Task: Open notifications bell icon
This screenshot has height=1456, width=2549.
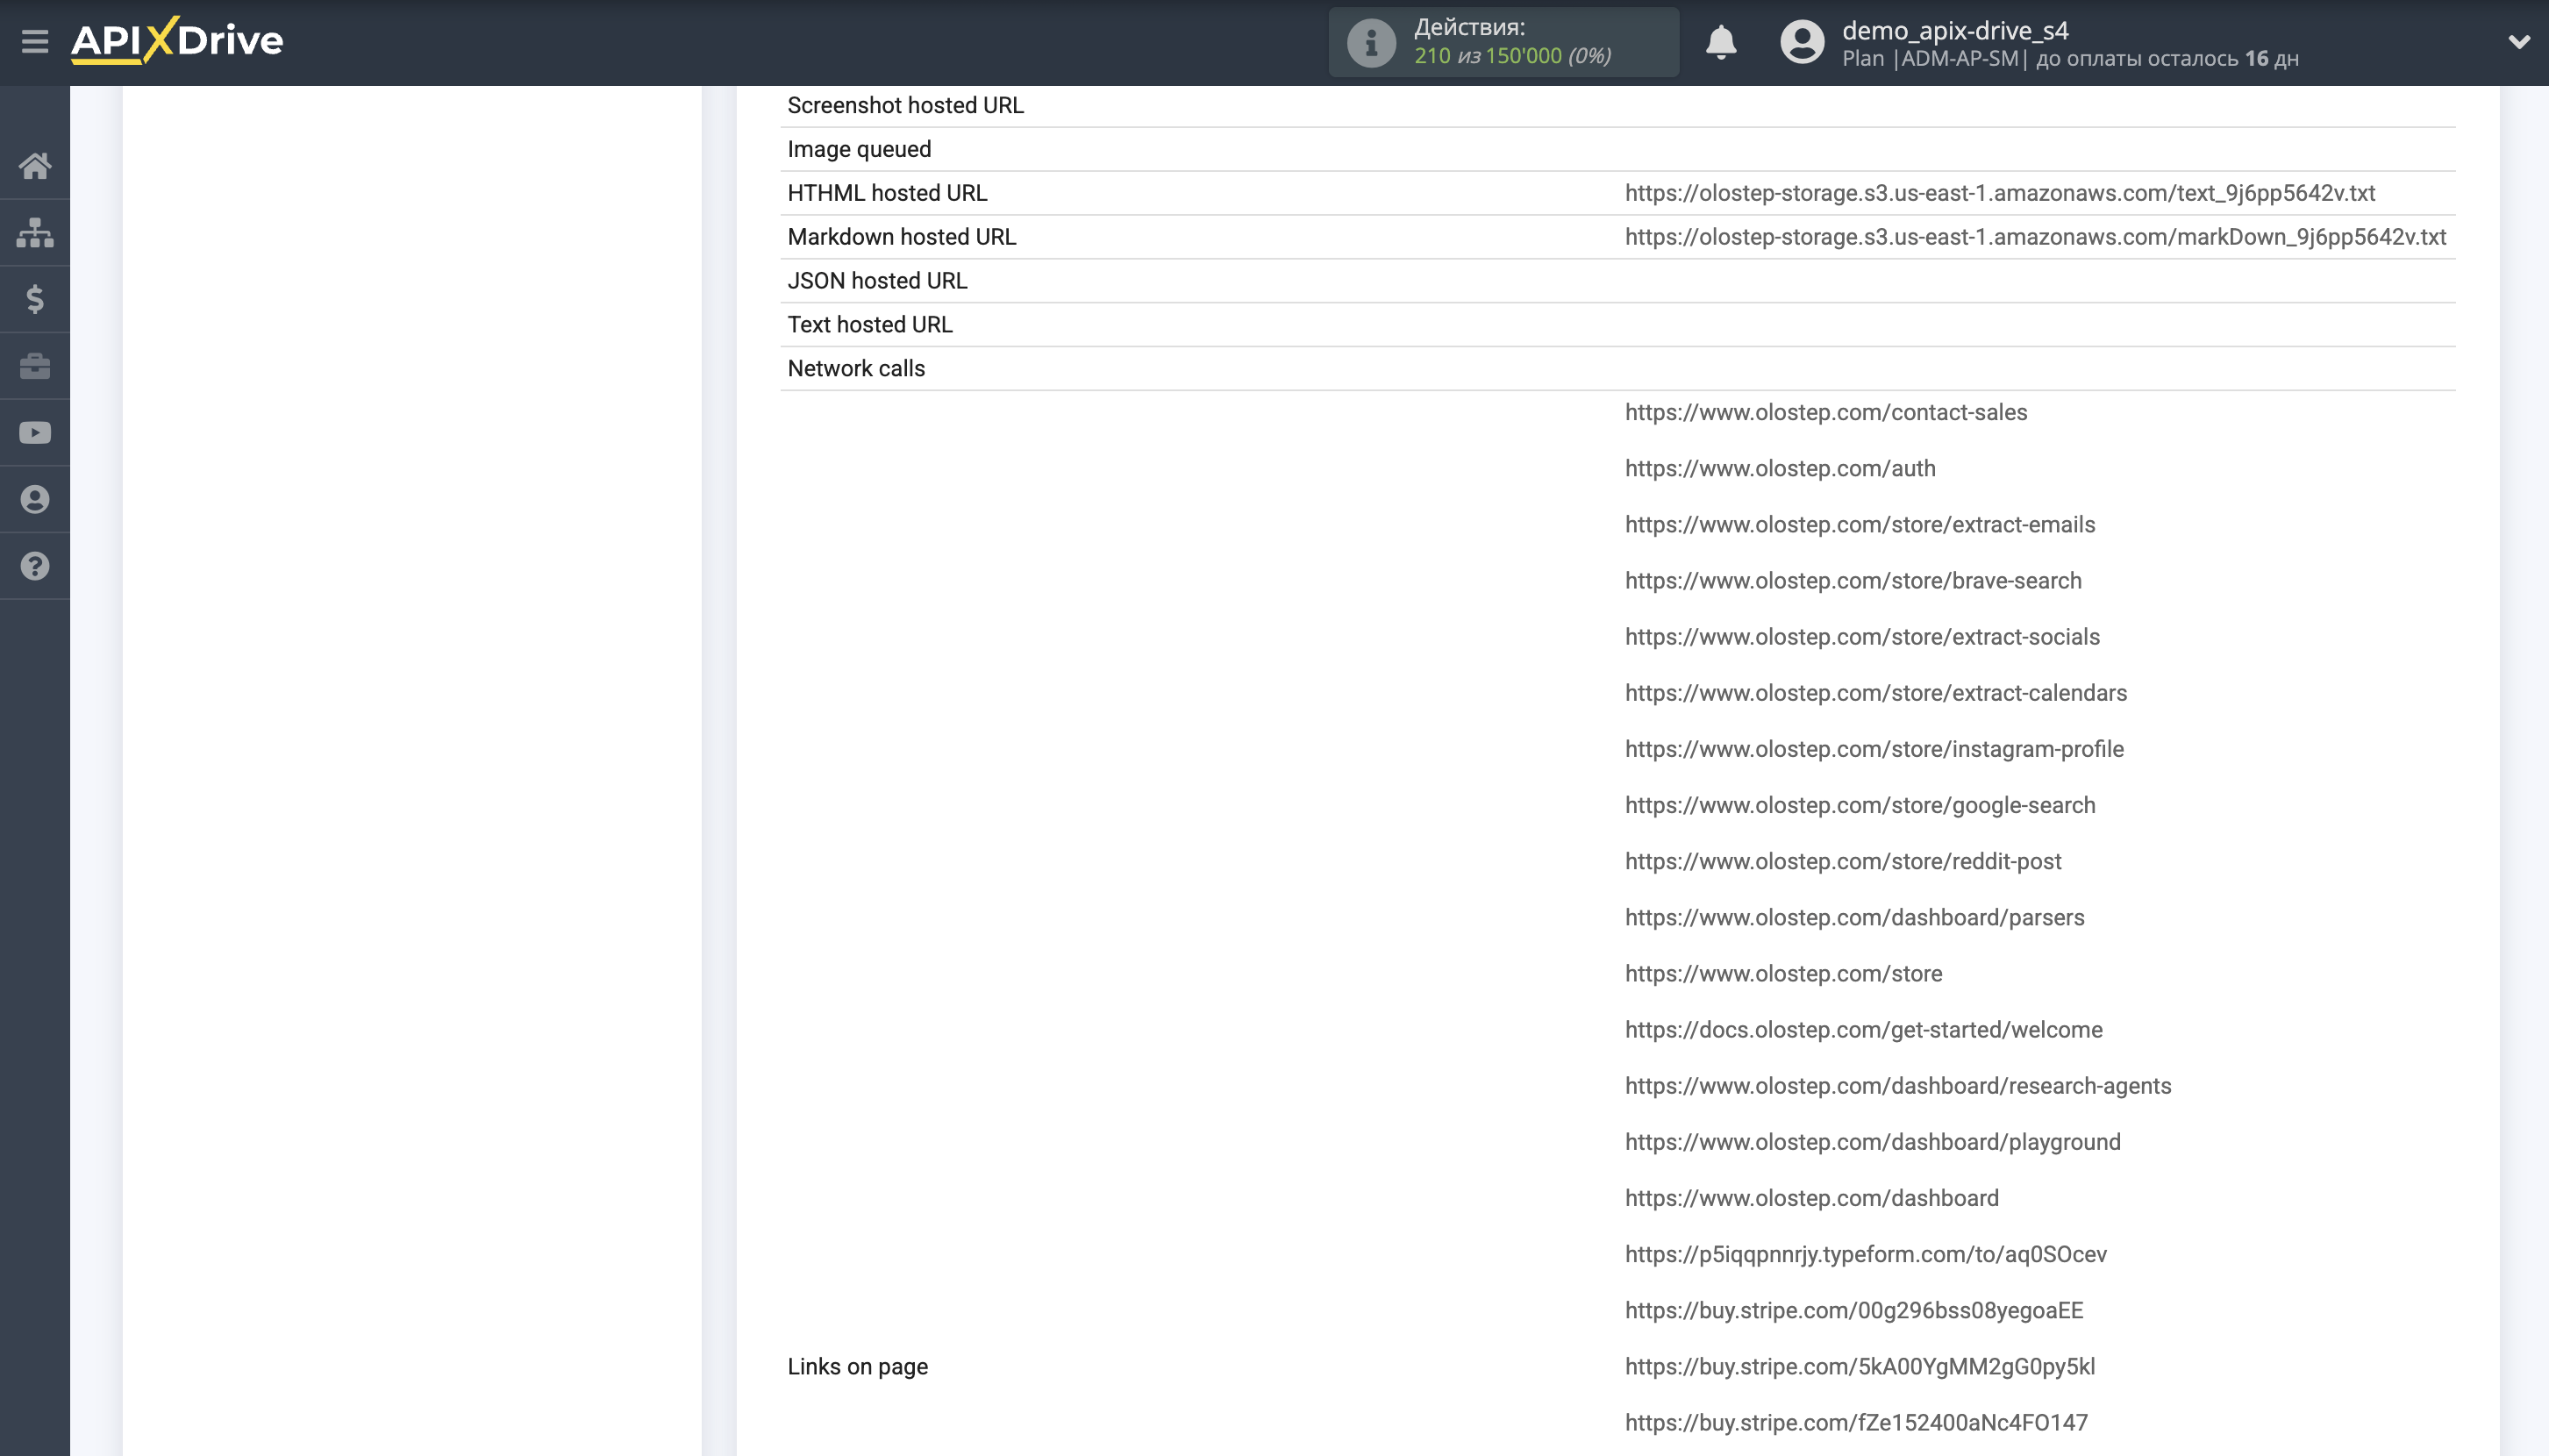Action: click(x=1720, y=42)
